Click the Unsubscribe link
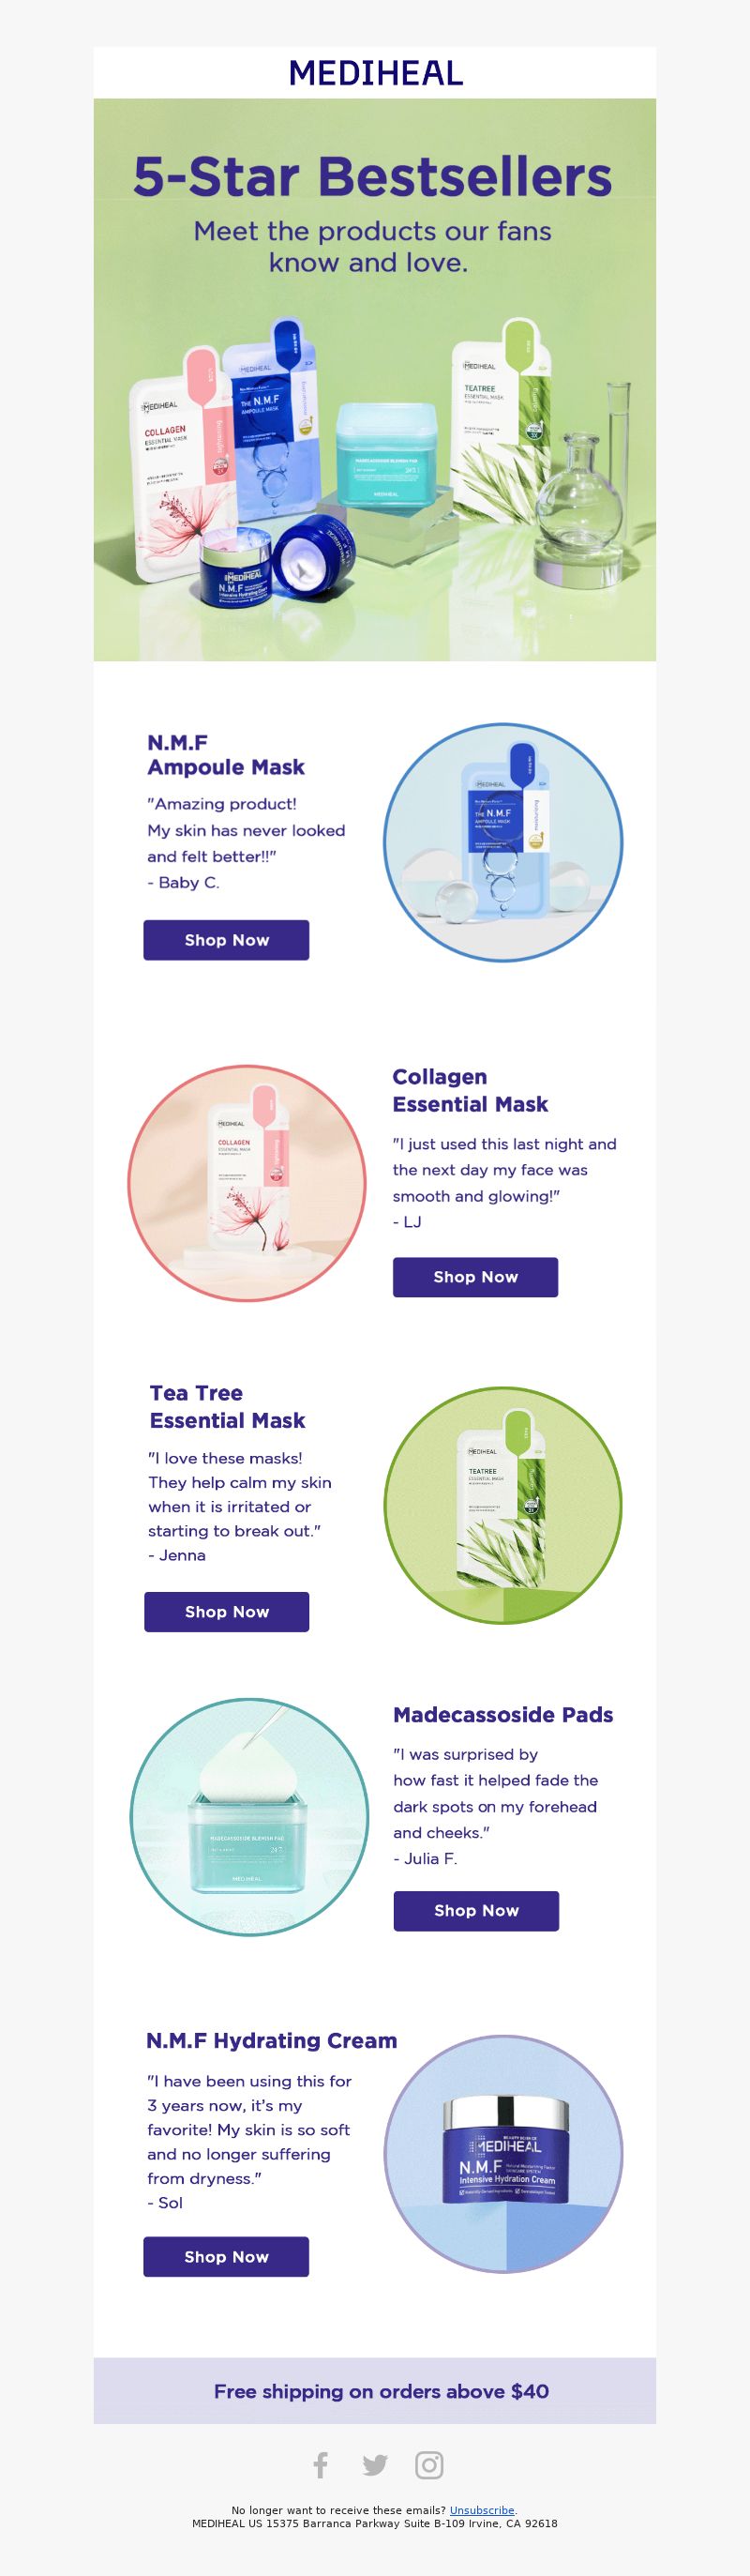750x2576 pixels. point(482,2510)
